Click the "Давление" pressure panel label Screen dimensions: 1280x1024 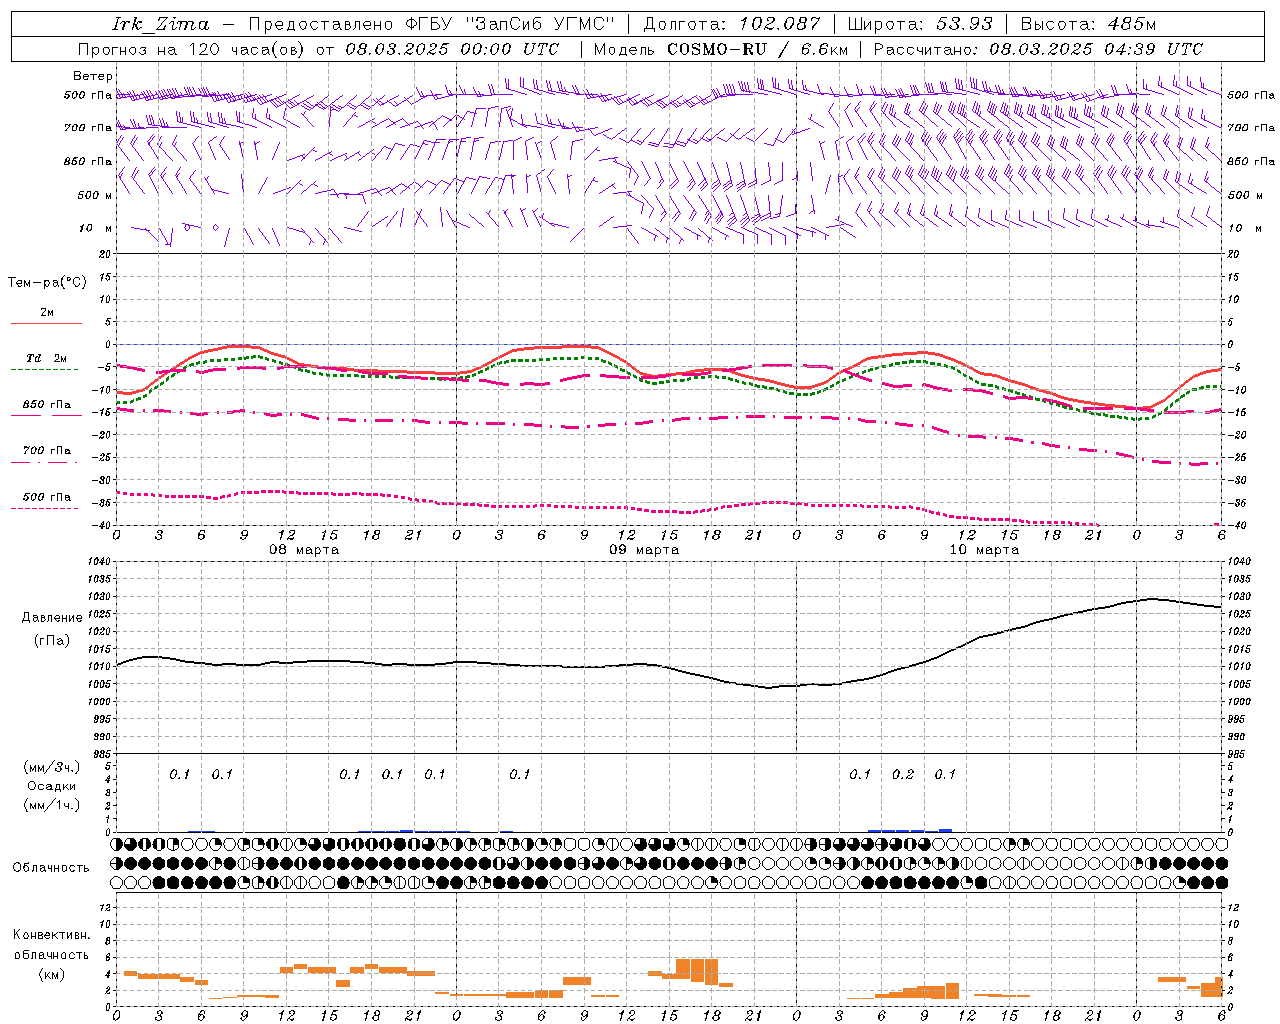[x=52, y=618]
